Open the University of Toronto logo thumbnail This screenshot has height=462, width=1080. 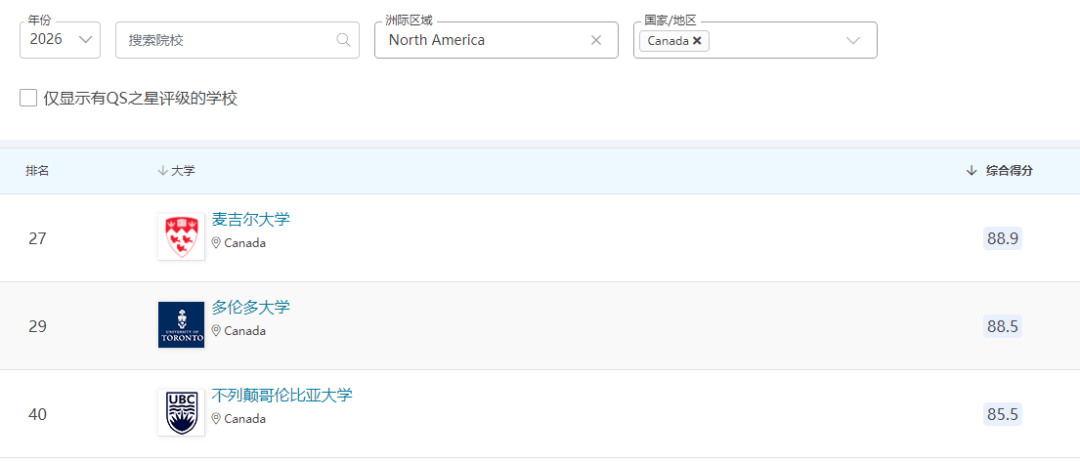(x=181, y=324)
